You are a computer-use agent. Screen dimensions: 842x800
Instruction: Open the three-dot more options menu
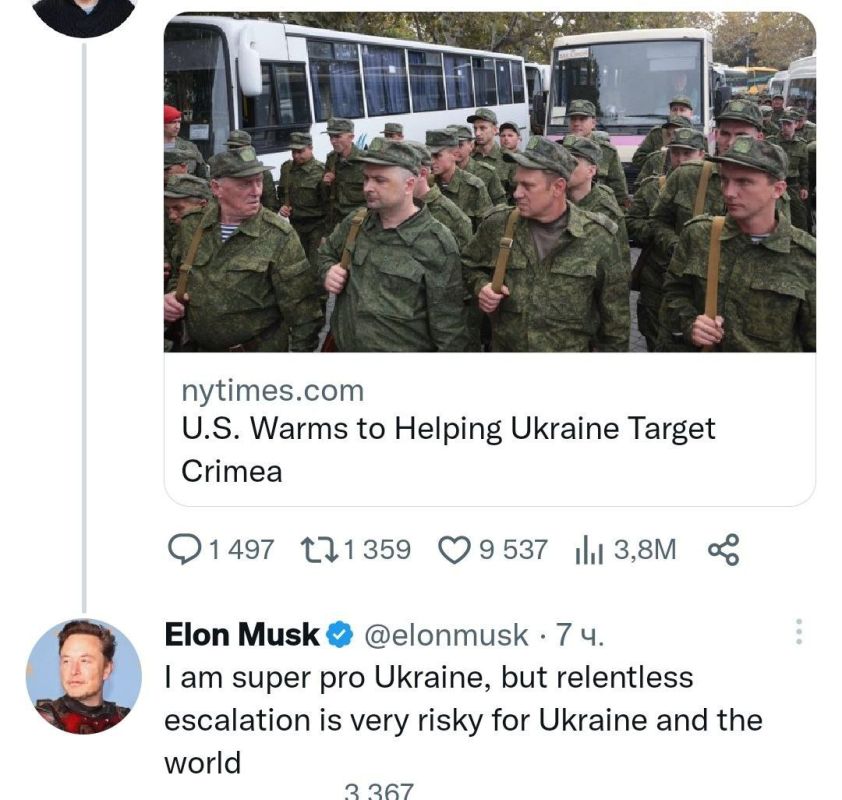[x=800, y=631]
